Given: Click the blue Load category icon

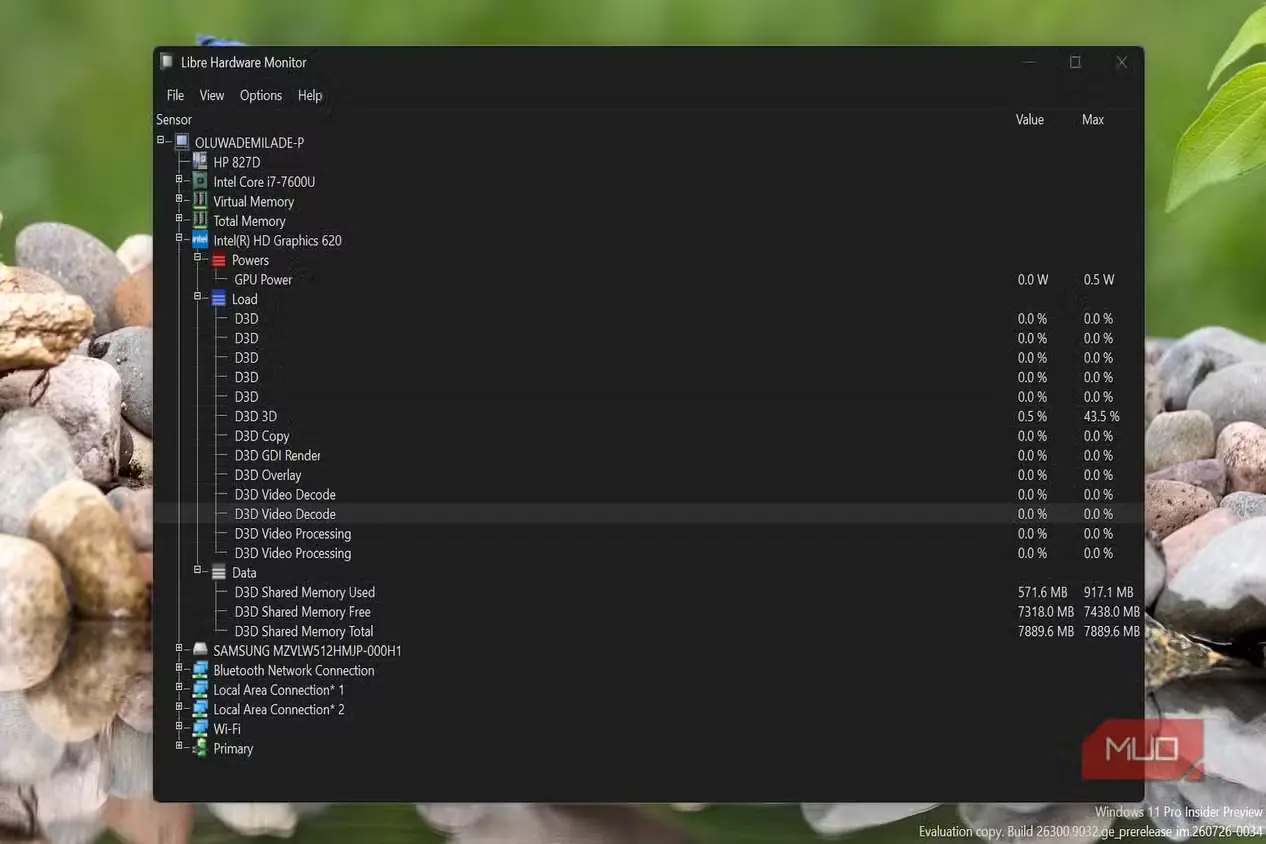Looking at the screenshot, I should [x=219, y=299].
